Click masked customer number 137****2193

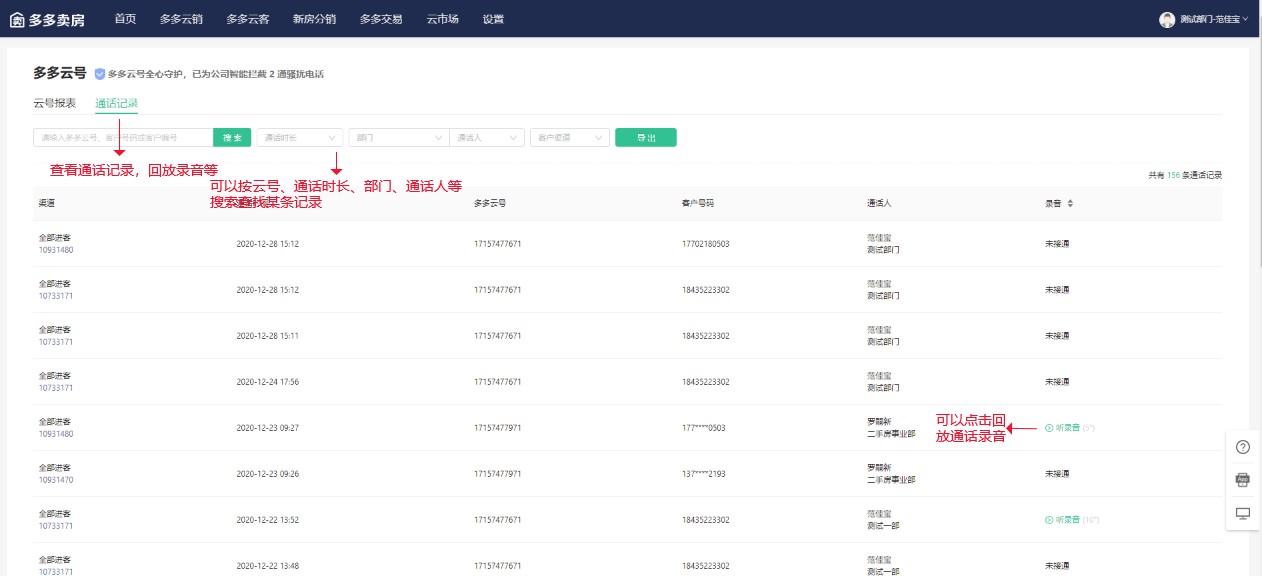(704, 474)
